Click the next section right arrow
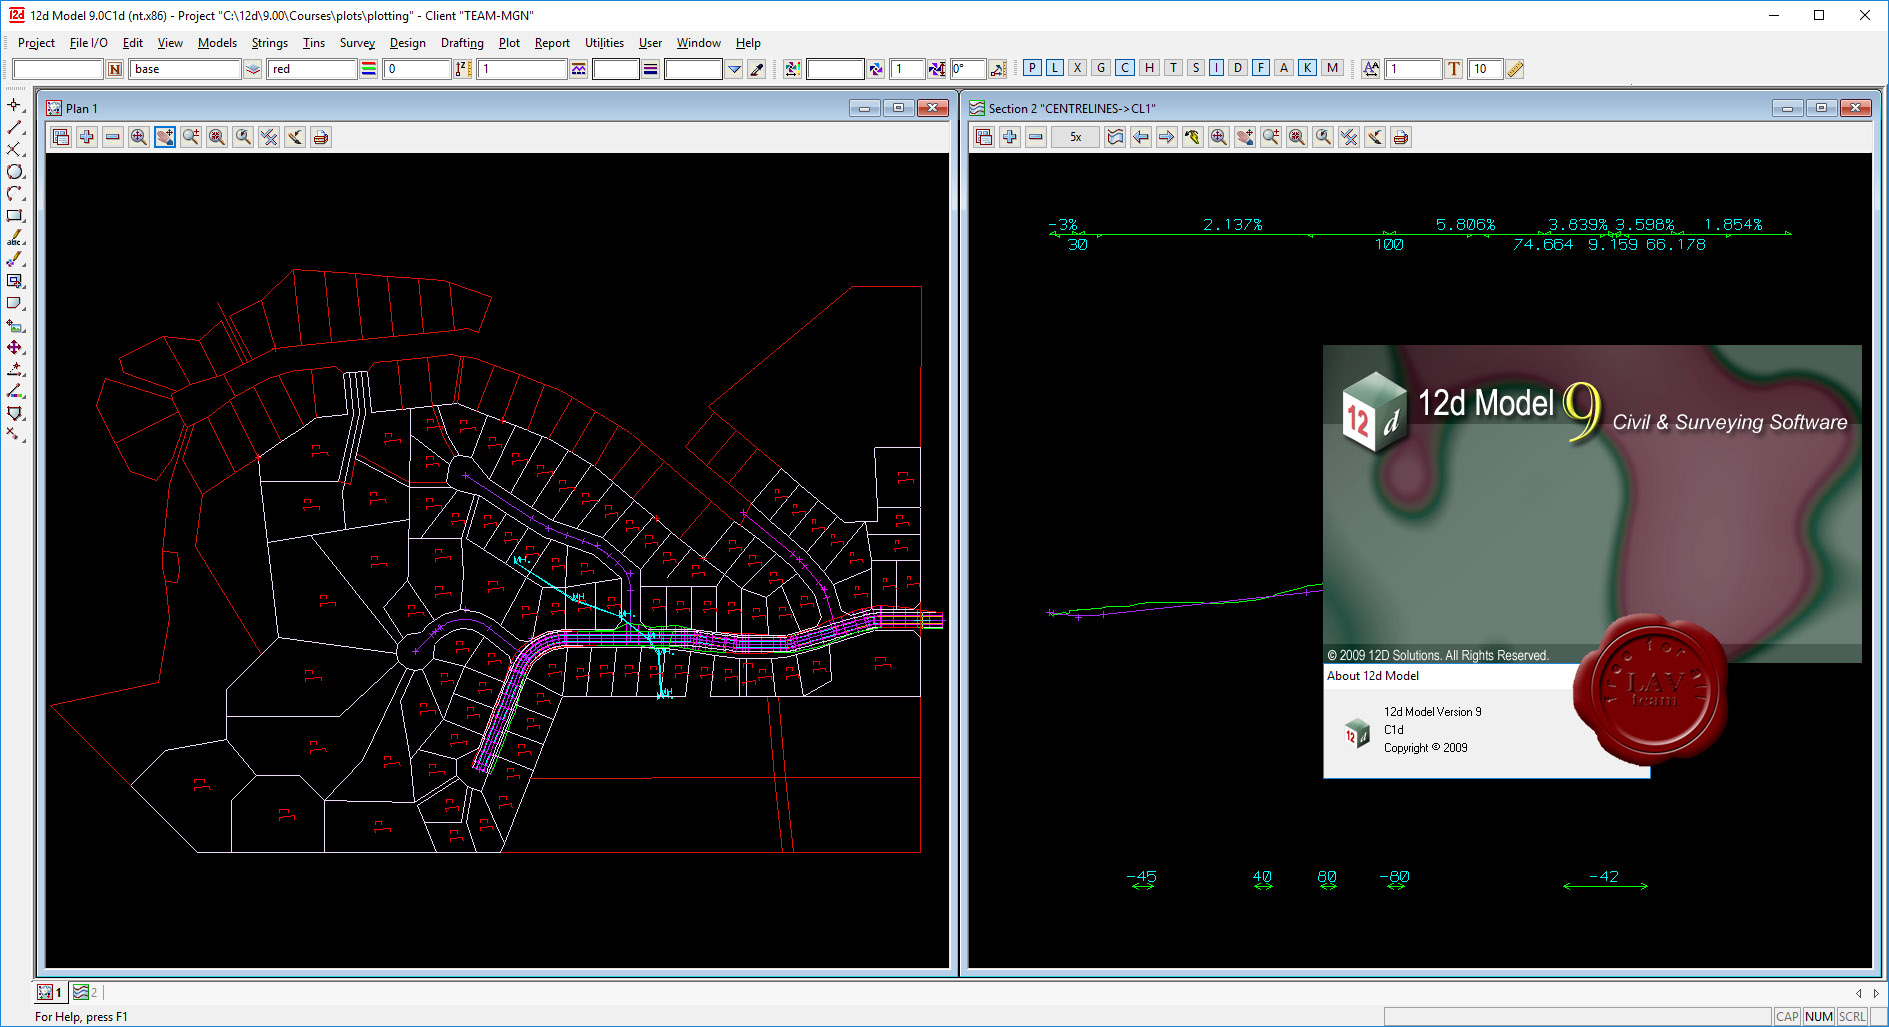 pos(1167,137)
